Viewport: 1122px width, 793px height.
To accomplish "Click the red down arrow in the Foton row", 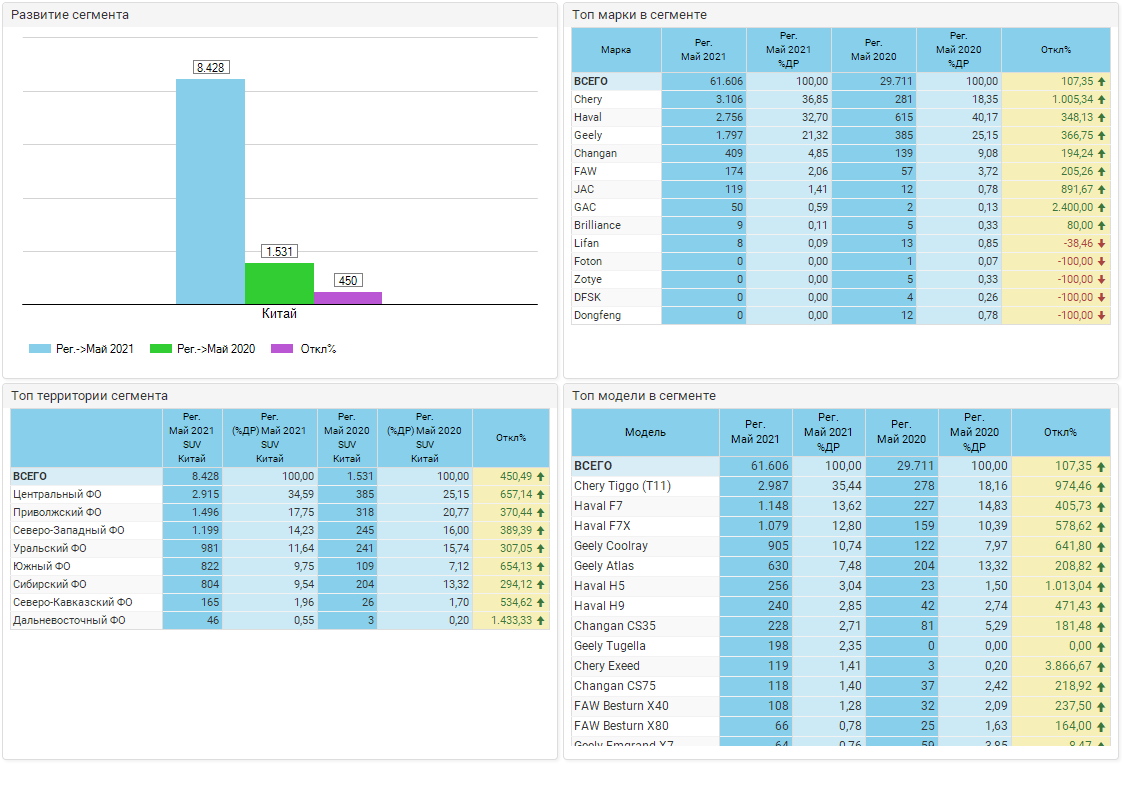I will pos(1101,262).
